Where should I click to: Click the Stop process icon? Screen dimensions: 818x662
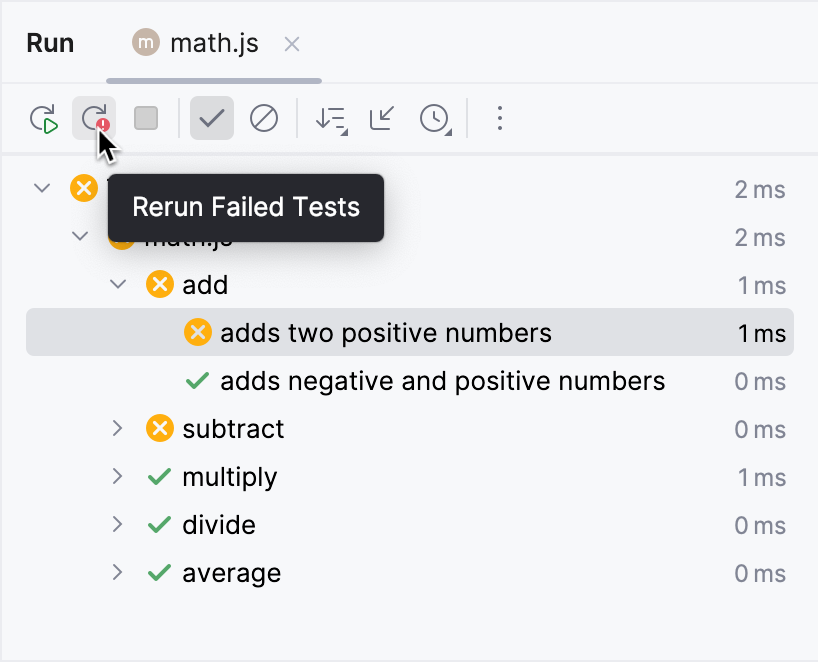coord(144,118)
